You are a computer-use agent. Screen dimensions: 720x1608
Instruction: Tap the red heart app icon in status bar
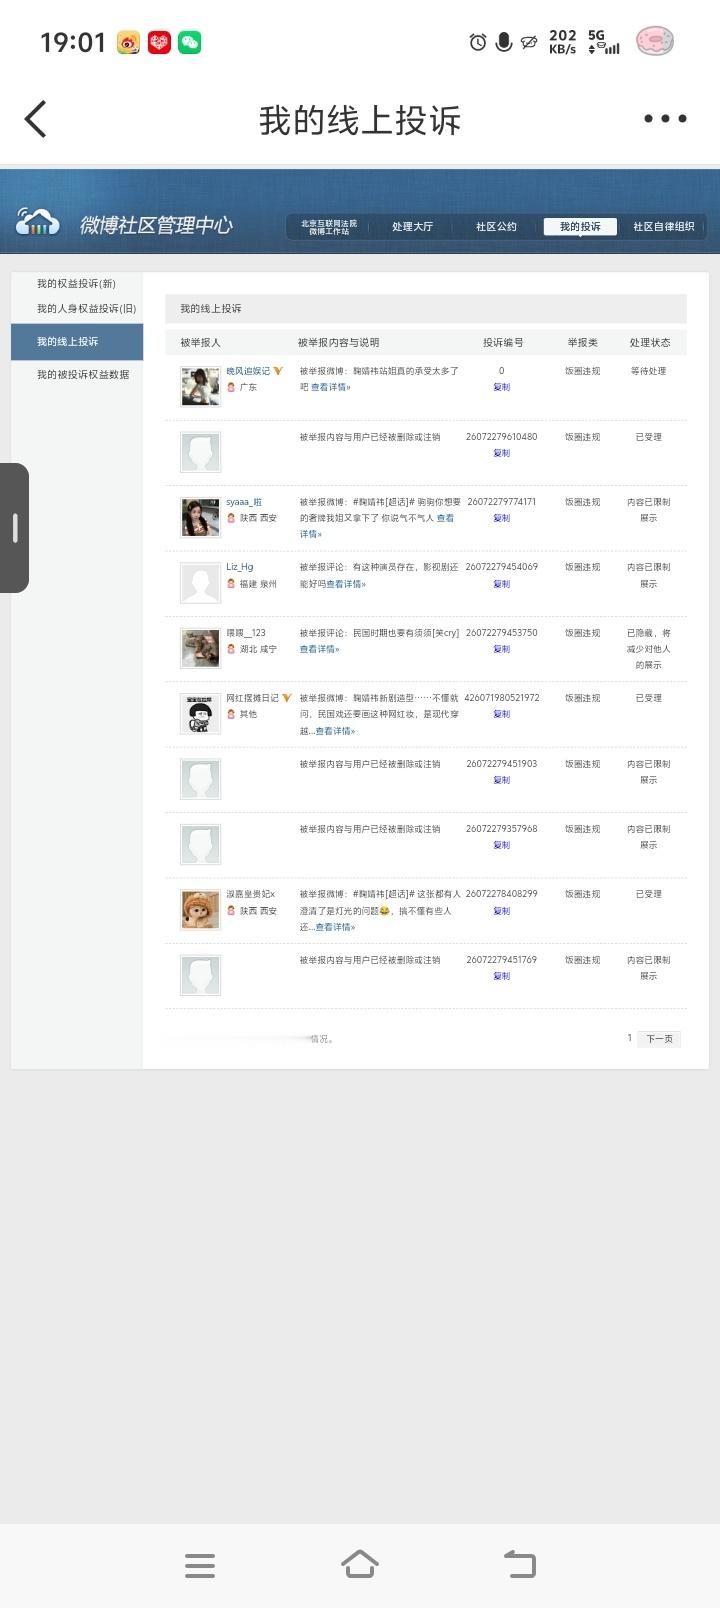coord(159,42)
